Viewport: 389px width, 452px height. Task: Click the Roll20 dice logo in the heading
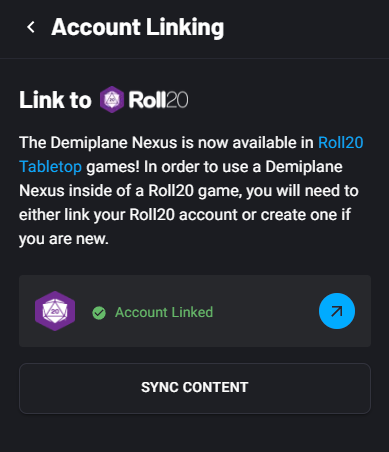click(x=112, y=99)
